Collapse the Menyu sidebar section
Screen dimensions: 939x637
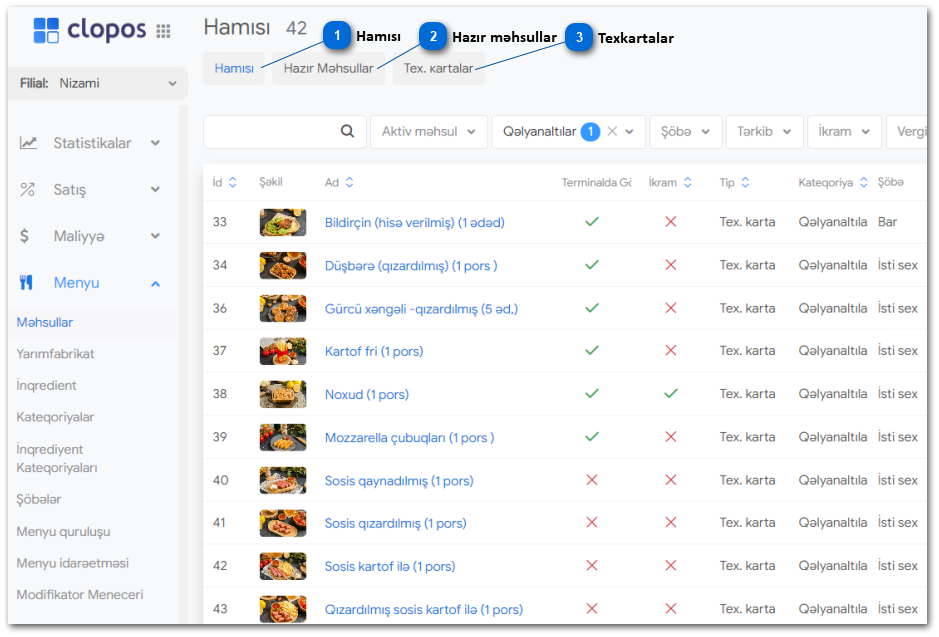(156, 284)
